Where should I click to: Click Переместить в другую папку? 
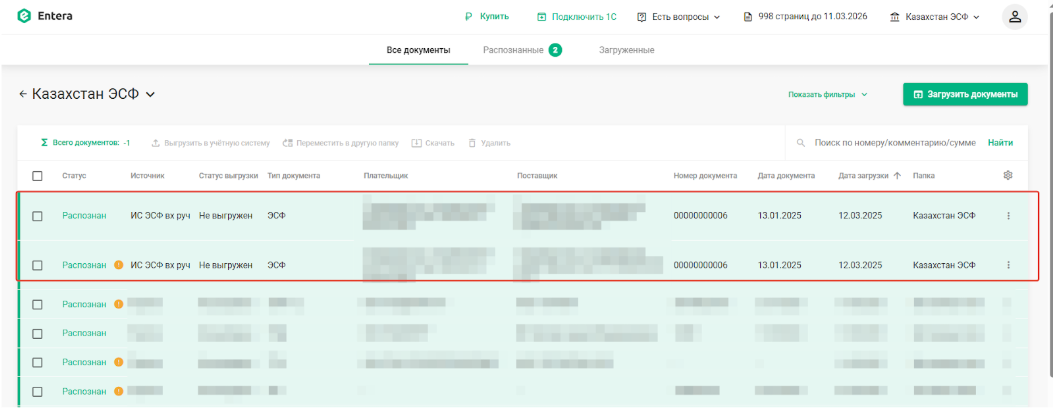coord(340,143)
